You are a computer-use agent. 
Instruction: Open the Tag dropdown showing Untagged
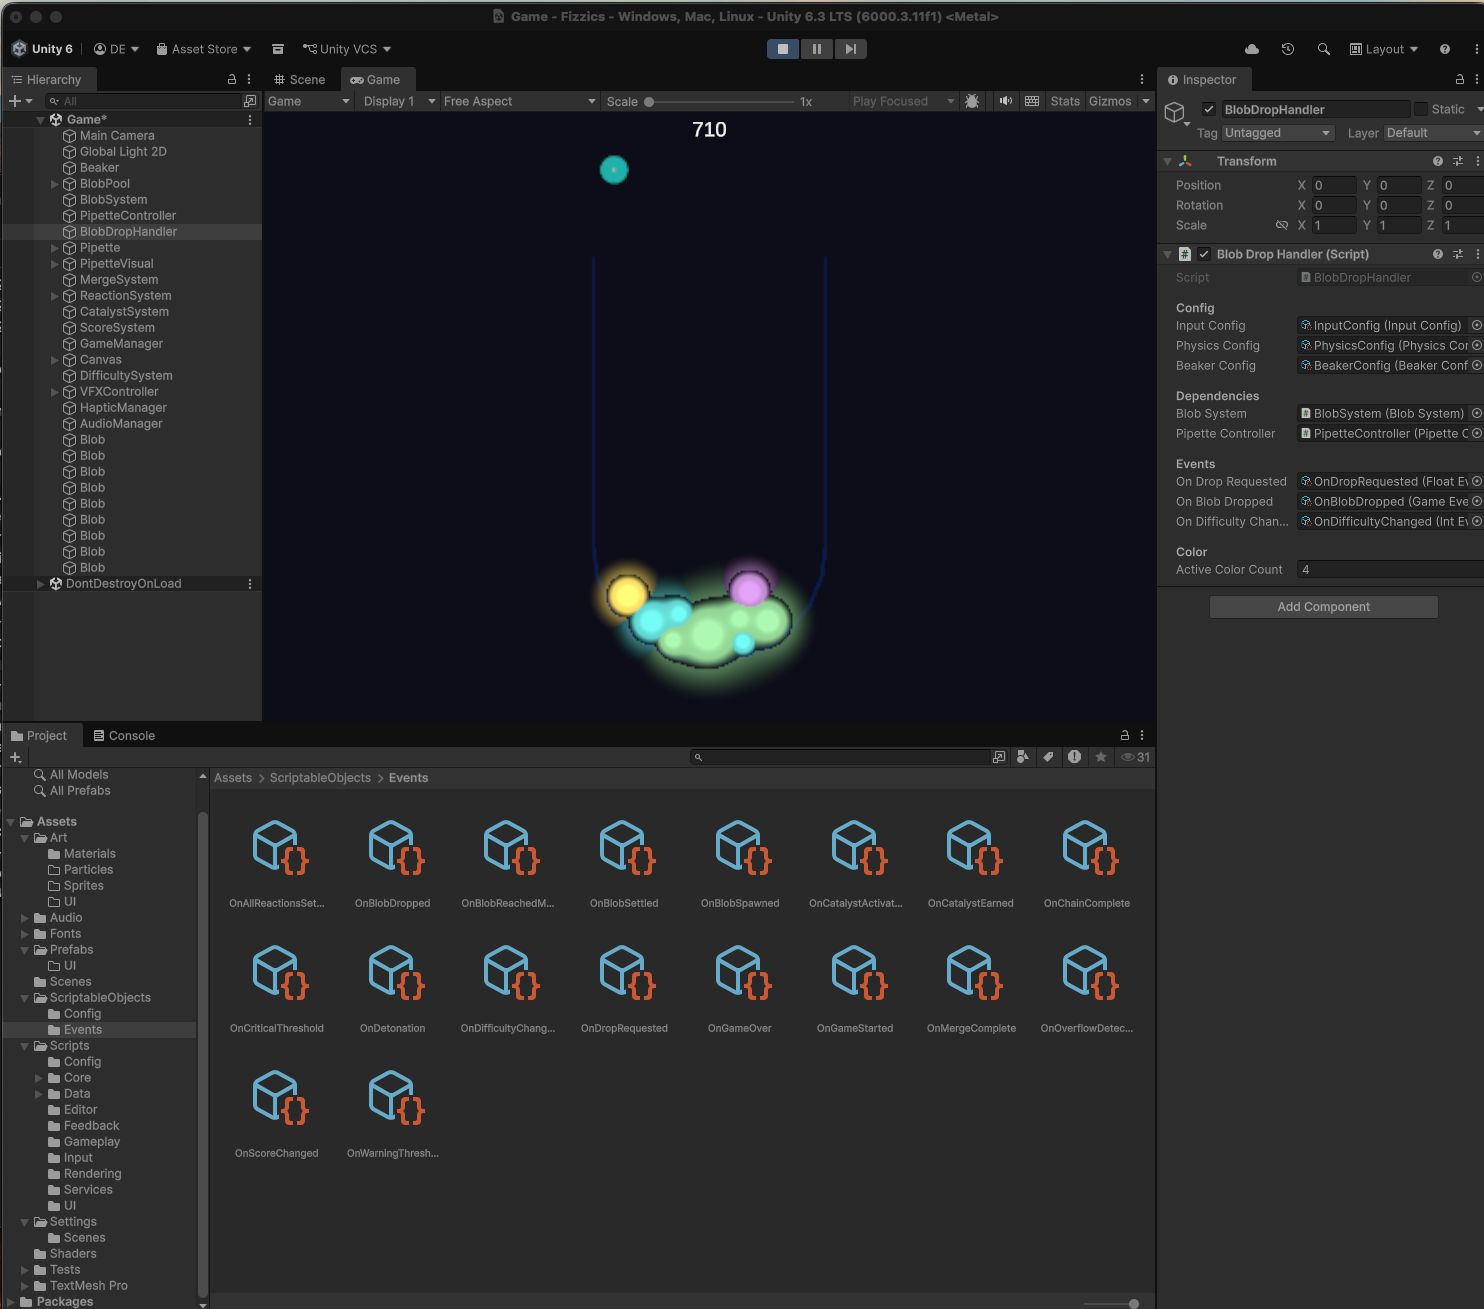1277,133
